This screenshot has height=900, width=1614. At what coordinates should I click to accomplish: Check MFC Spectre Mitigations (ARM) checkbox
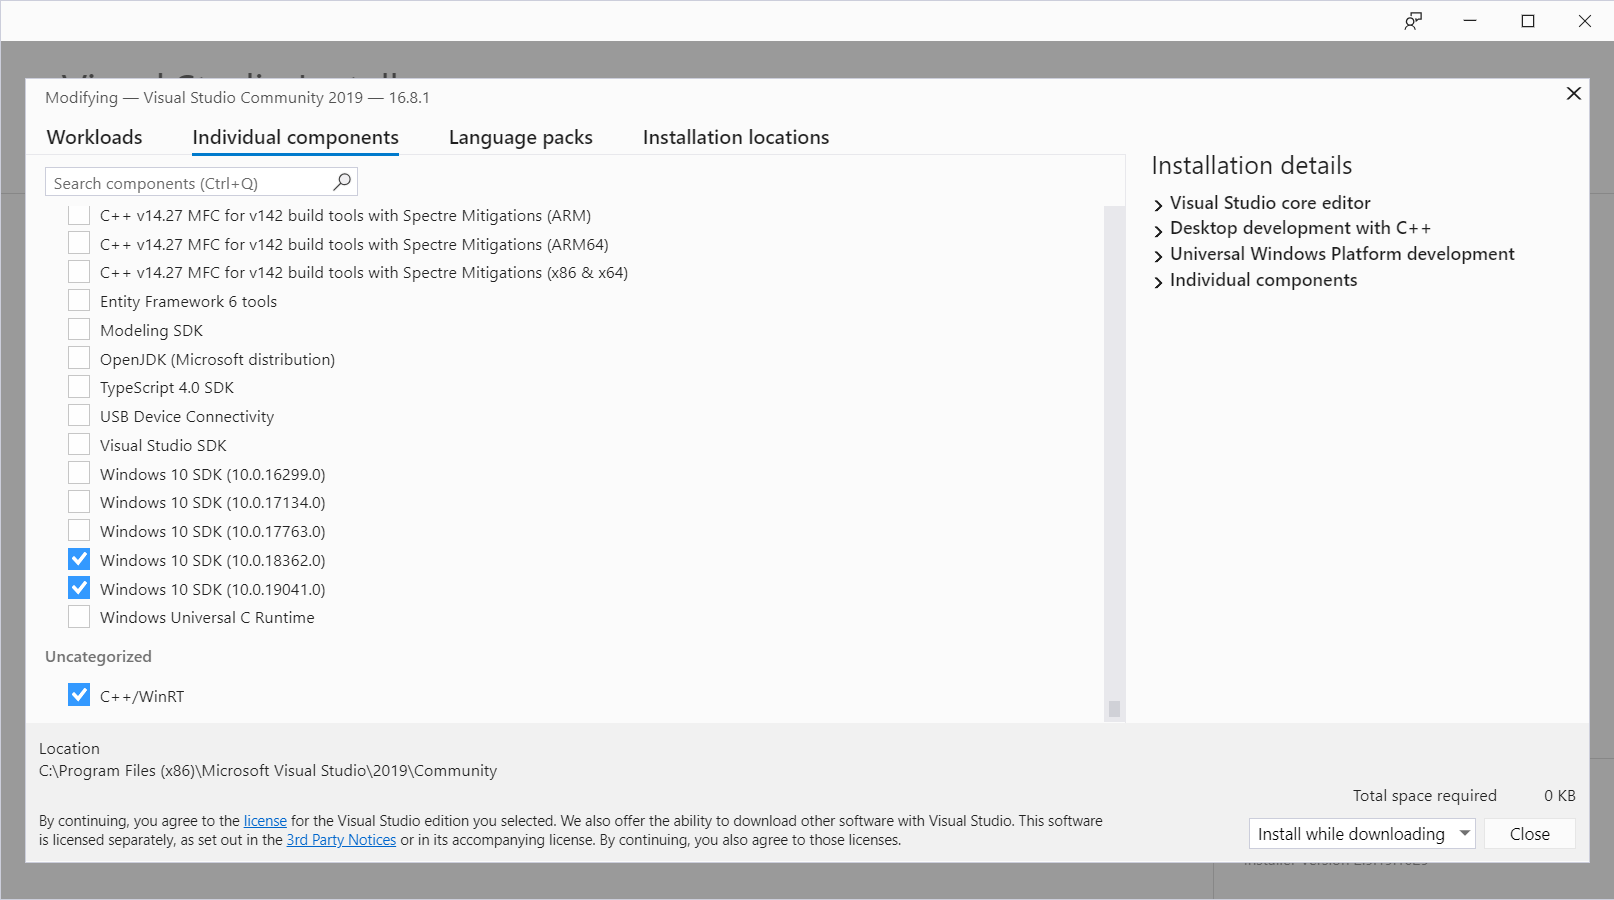(x=79, y=215)
